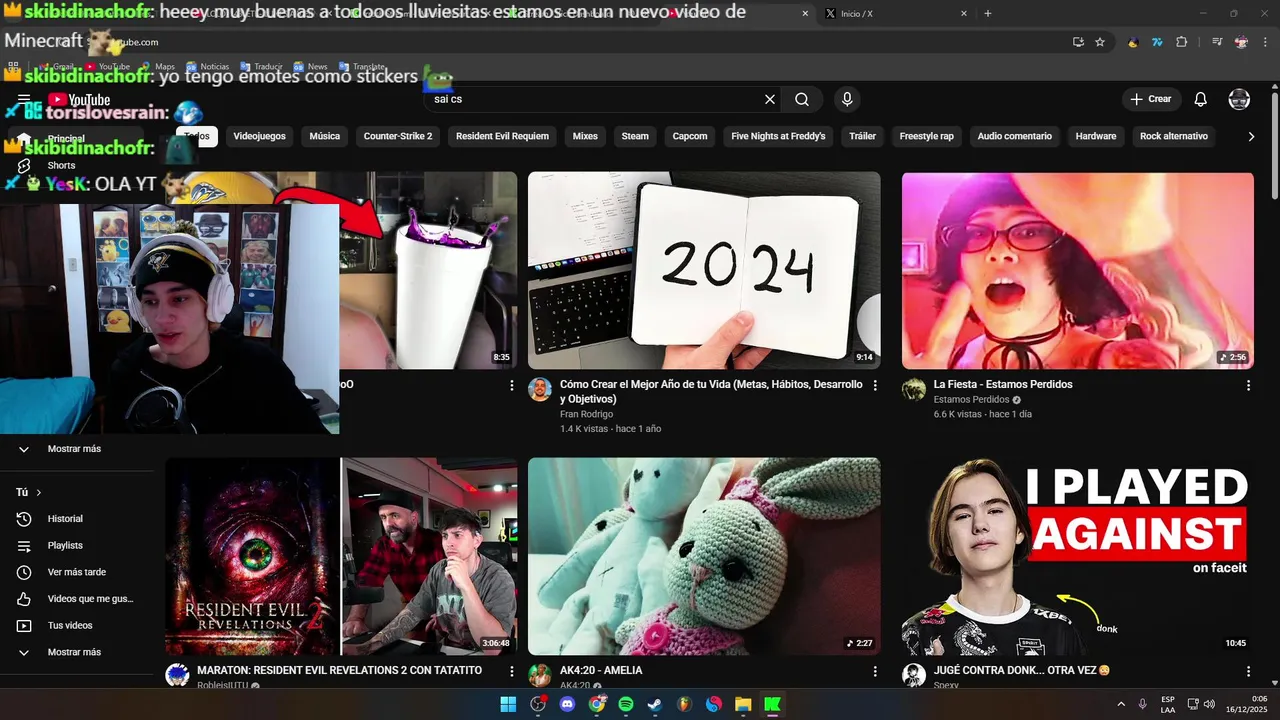Select the Videojuegos filter chip

coord(259,136)
